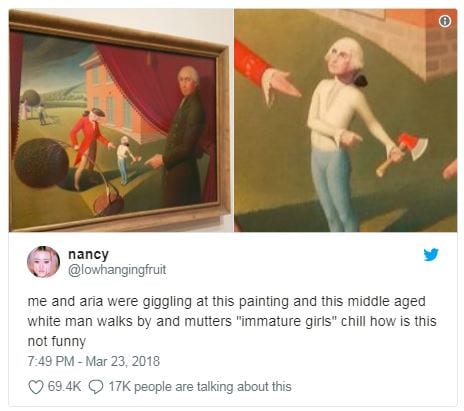Open the 7:49 PM - Mar 23, 2018 timestamp
Viewport: 464px width, 411px height.
[x=94, y=361]
